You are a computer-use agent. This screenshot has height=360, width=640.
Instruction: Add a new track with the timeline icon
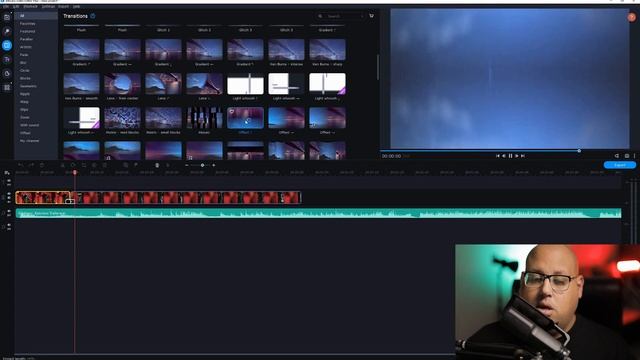7,173
